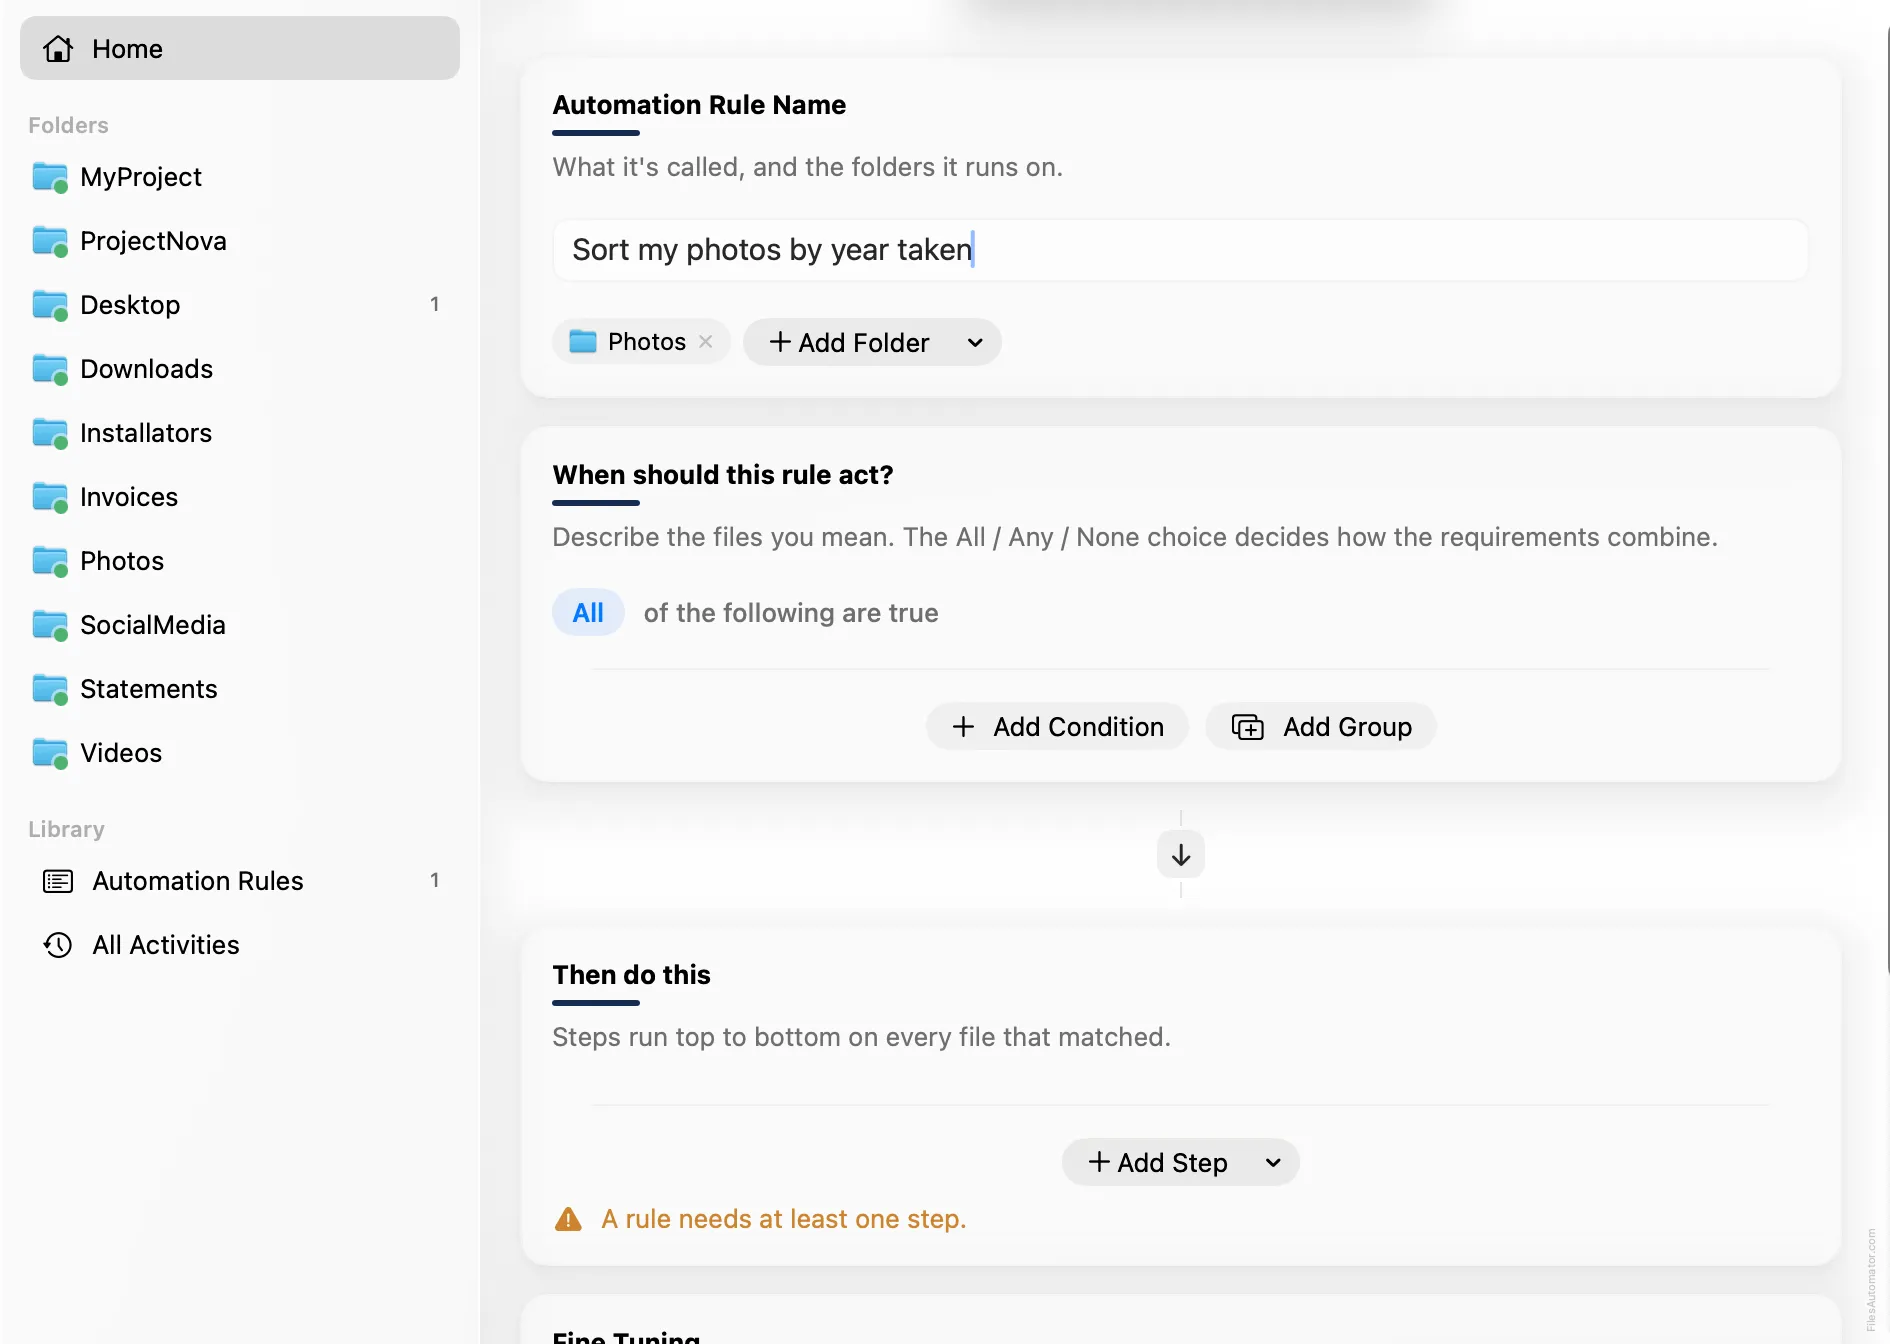Open Automation Rules in the Library
Screen dimensions: 1890x1344
240,881
